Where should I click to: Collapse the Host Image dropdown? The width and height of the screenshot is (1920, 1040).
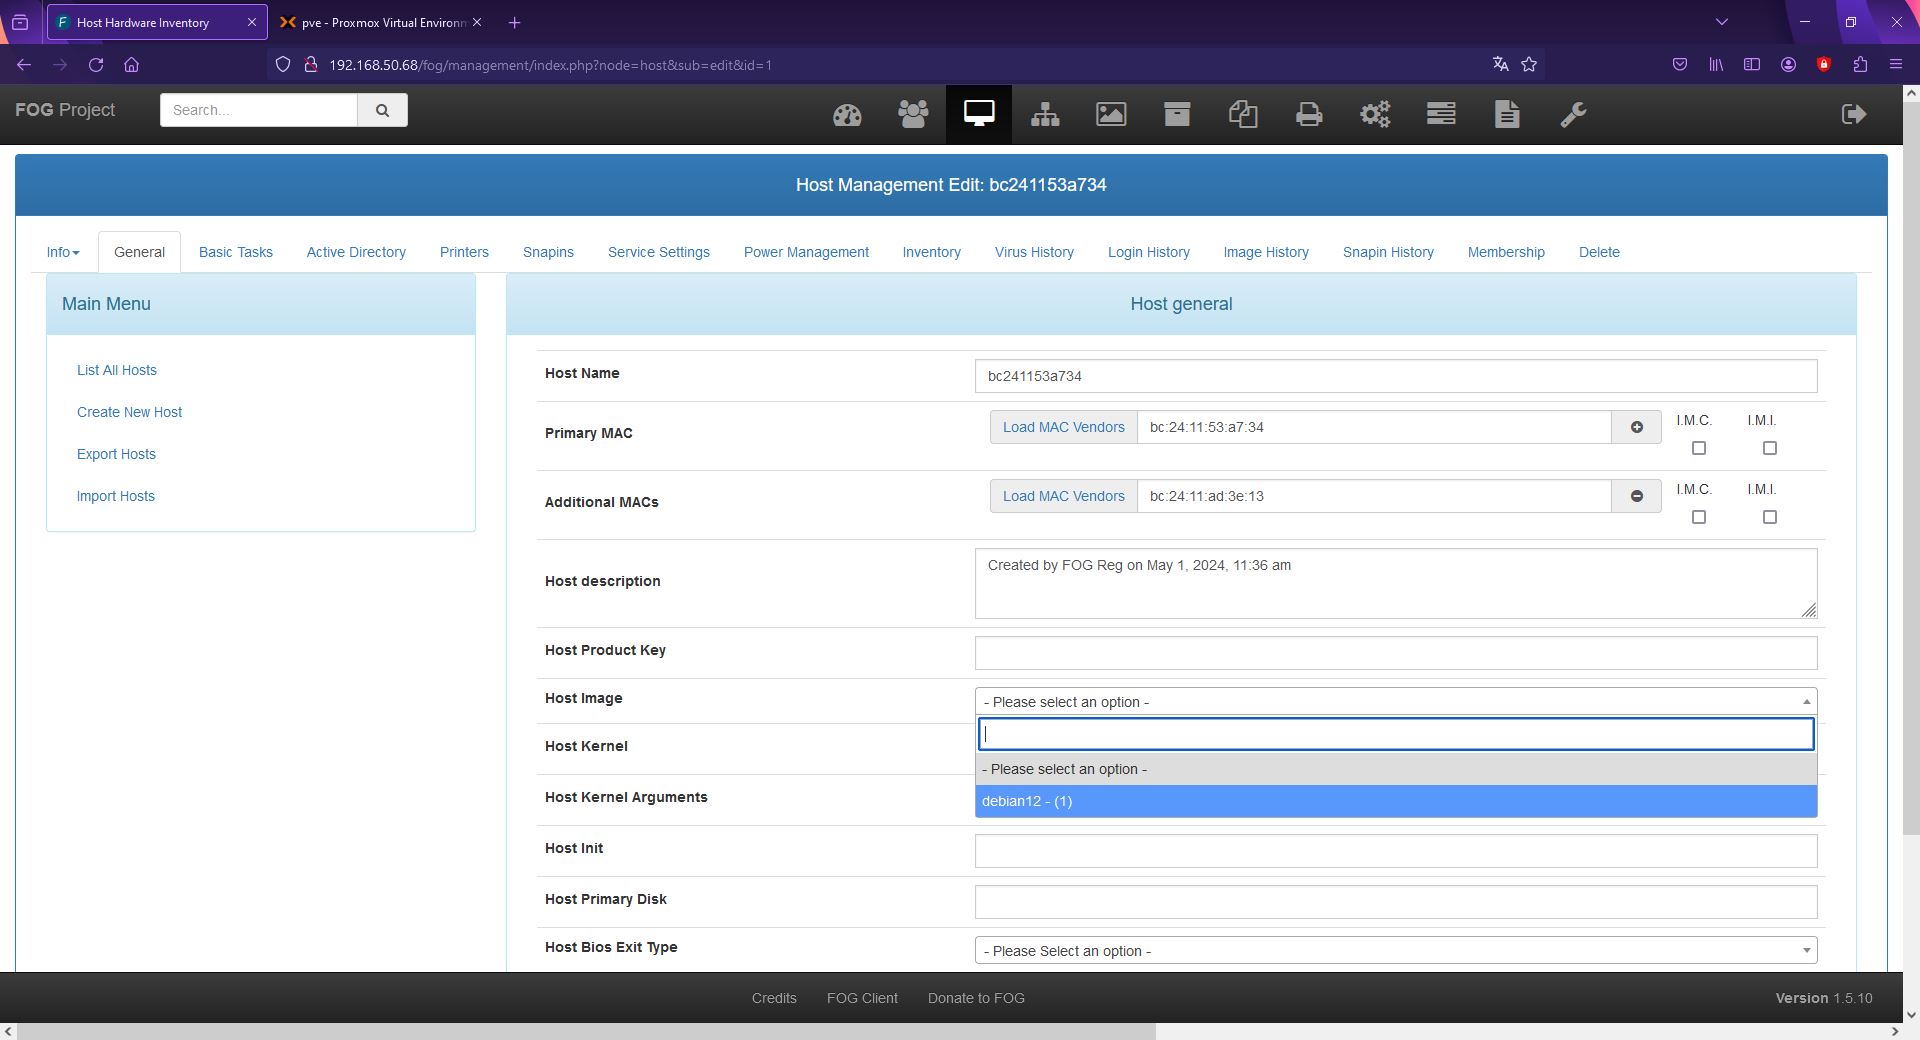[1396, 702]
